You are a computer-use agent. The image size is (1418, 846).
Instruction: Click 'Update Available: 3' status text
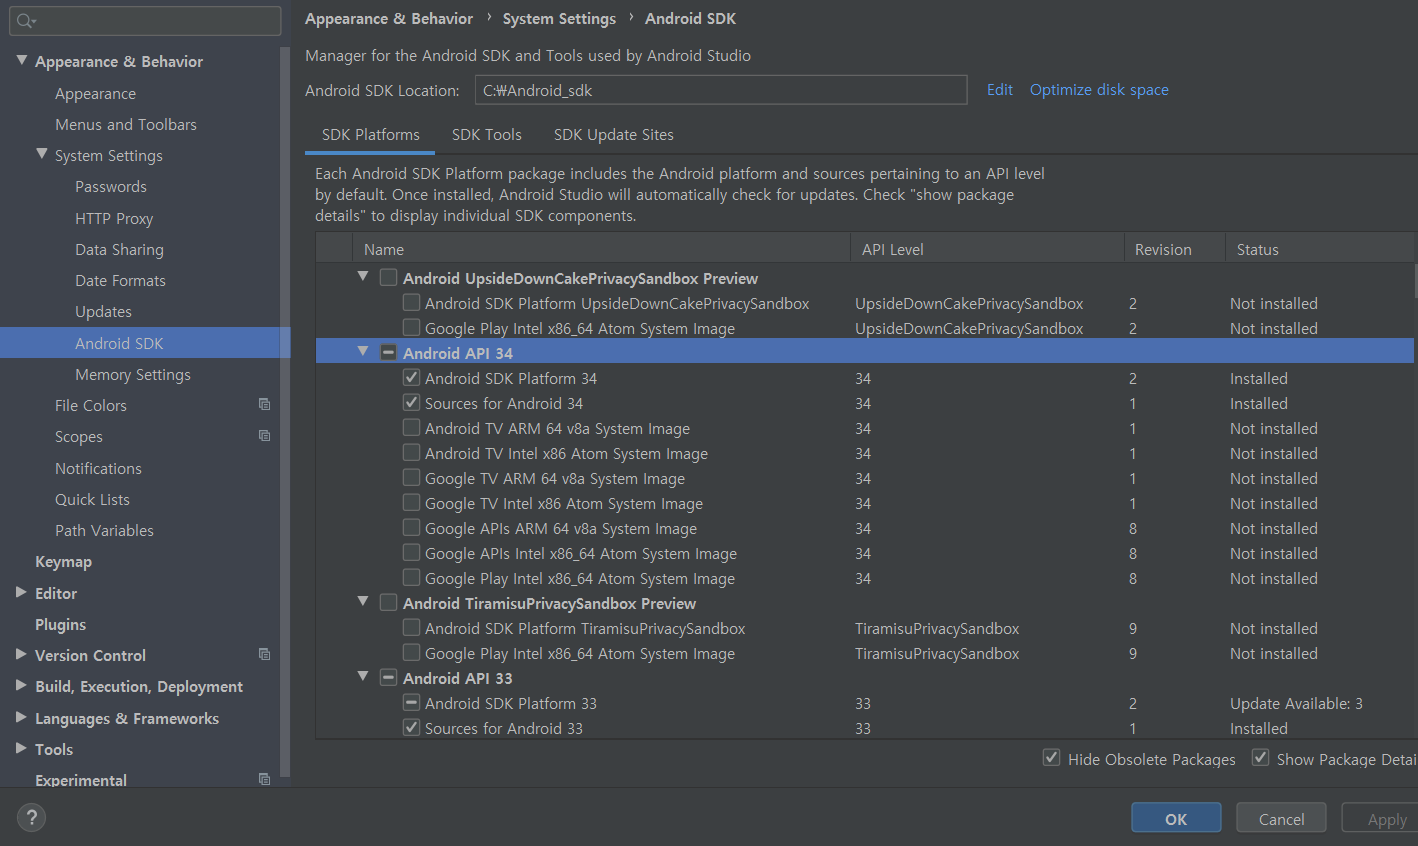1296,703
